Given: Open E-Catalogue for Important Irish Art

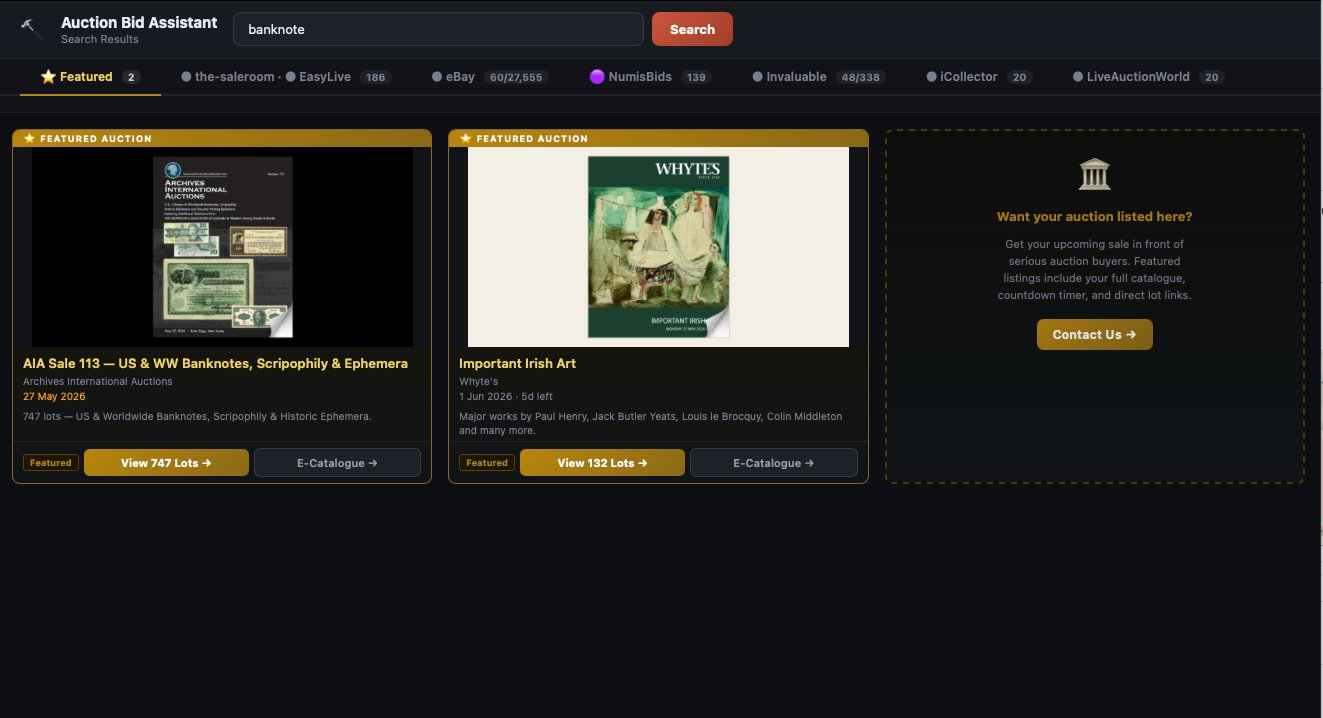Looking at the screenshot, I should coord(774,463).
